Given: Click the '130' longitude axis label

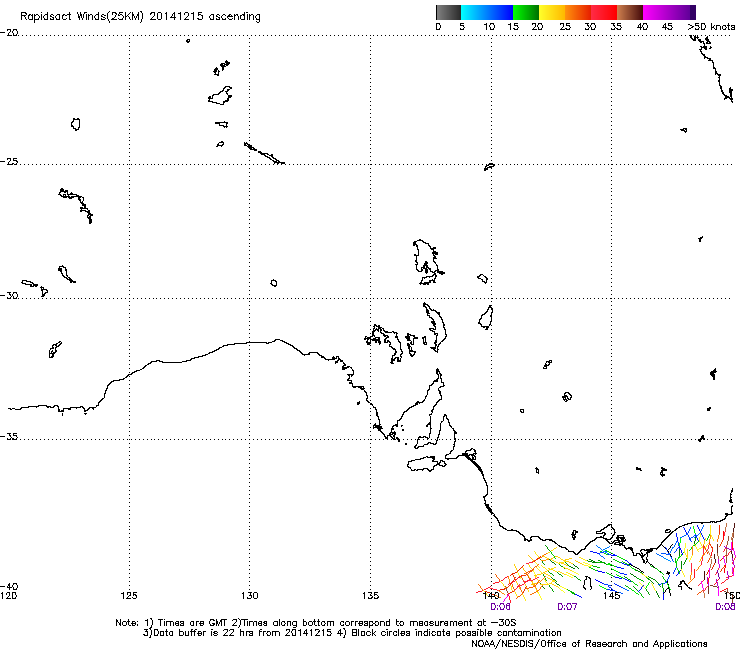Looking at the screenshot, I should 250,596.
